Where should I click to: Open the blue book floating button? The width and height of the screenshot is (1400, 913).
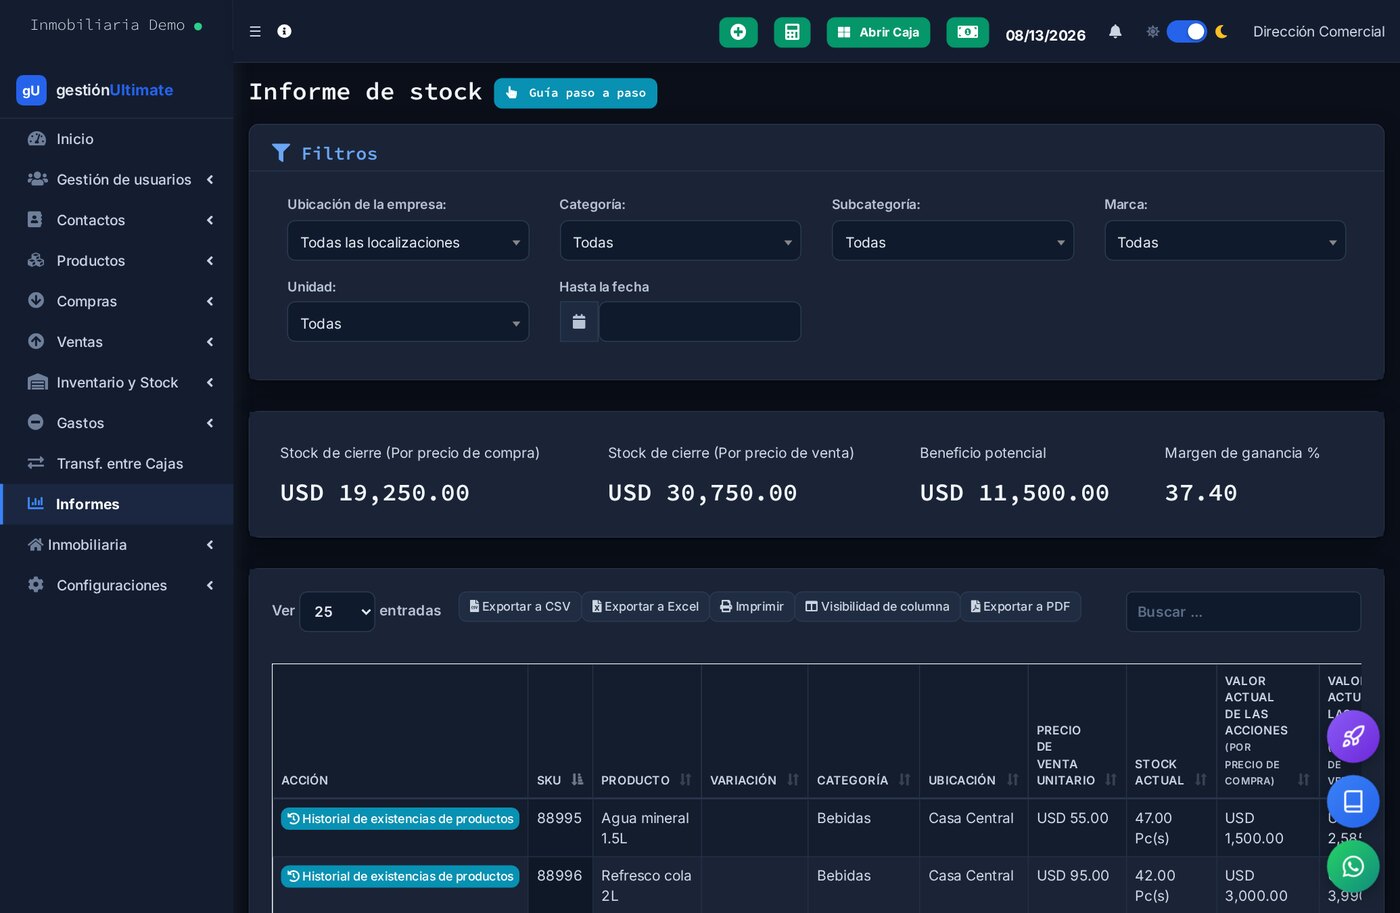coord(1353,801)
